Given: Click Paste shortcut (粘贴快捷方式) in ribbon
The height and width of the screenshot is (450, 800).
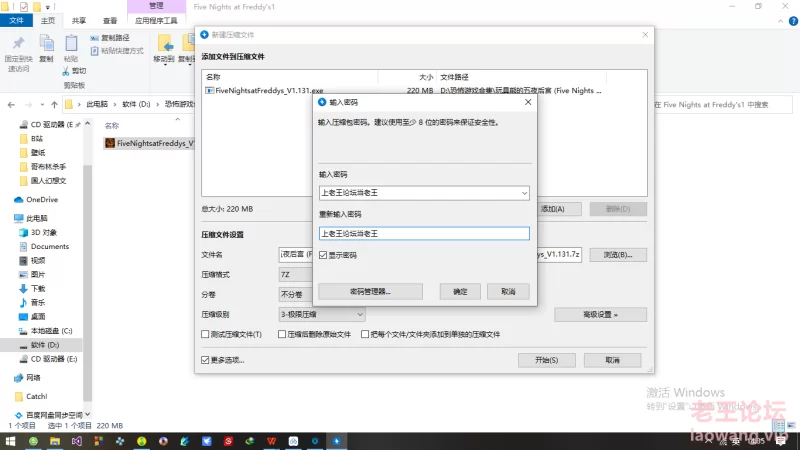Looking at the screenshot, I should (x=117, y=51).
